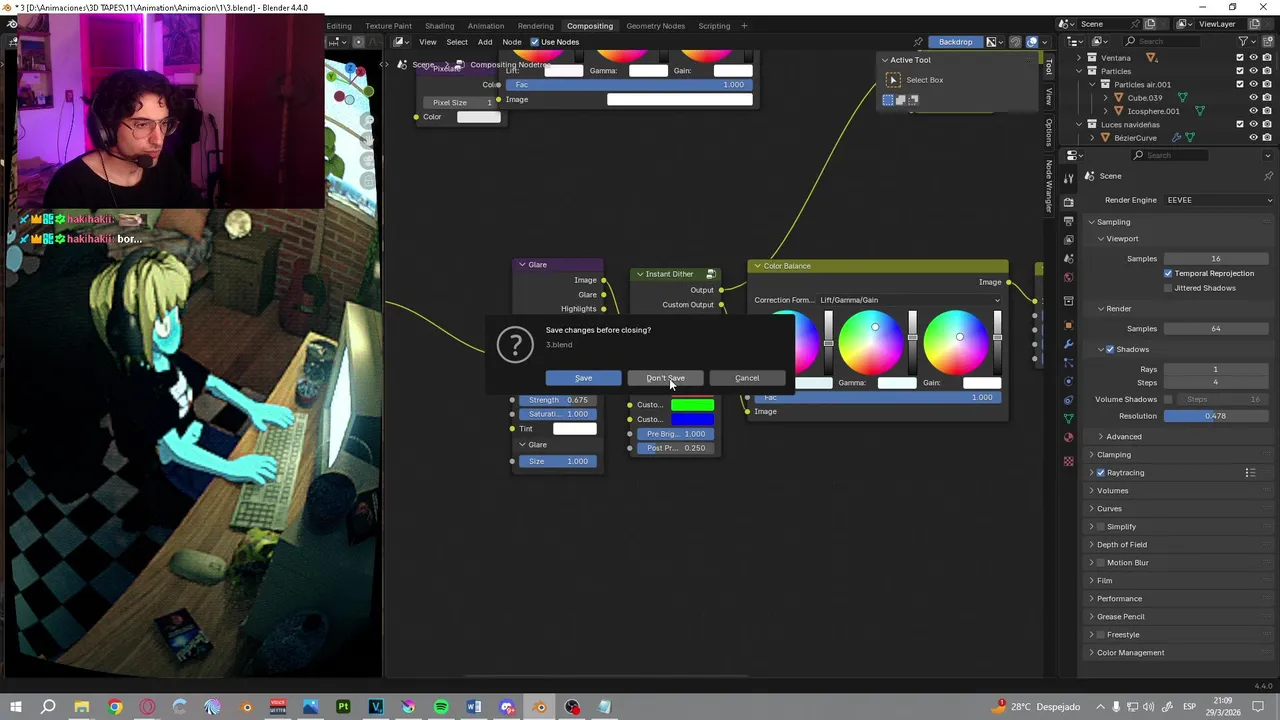Open the Node Wrangler sidebar tab

pos(1049,185)
